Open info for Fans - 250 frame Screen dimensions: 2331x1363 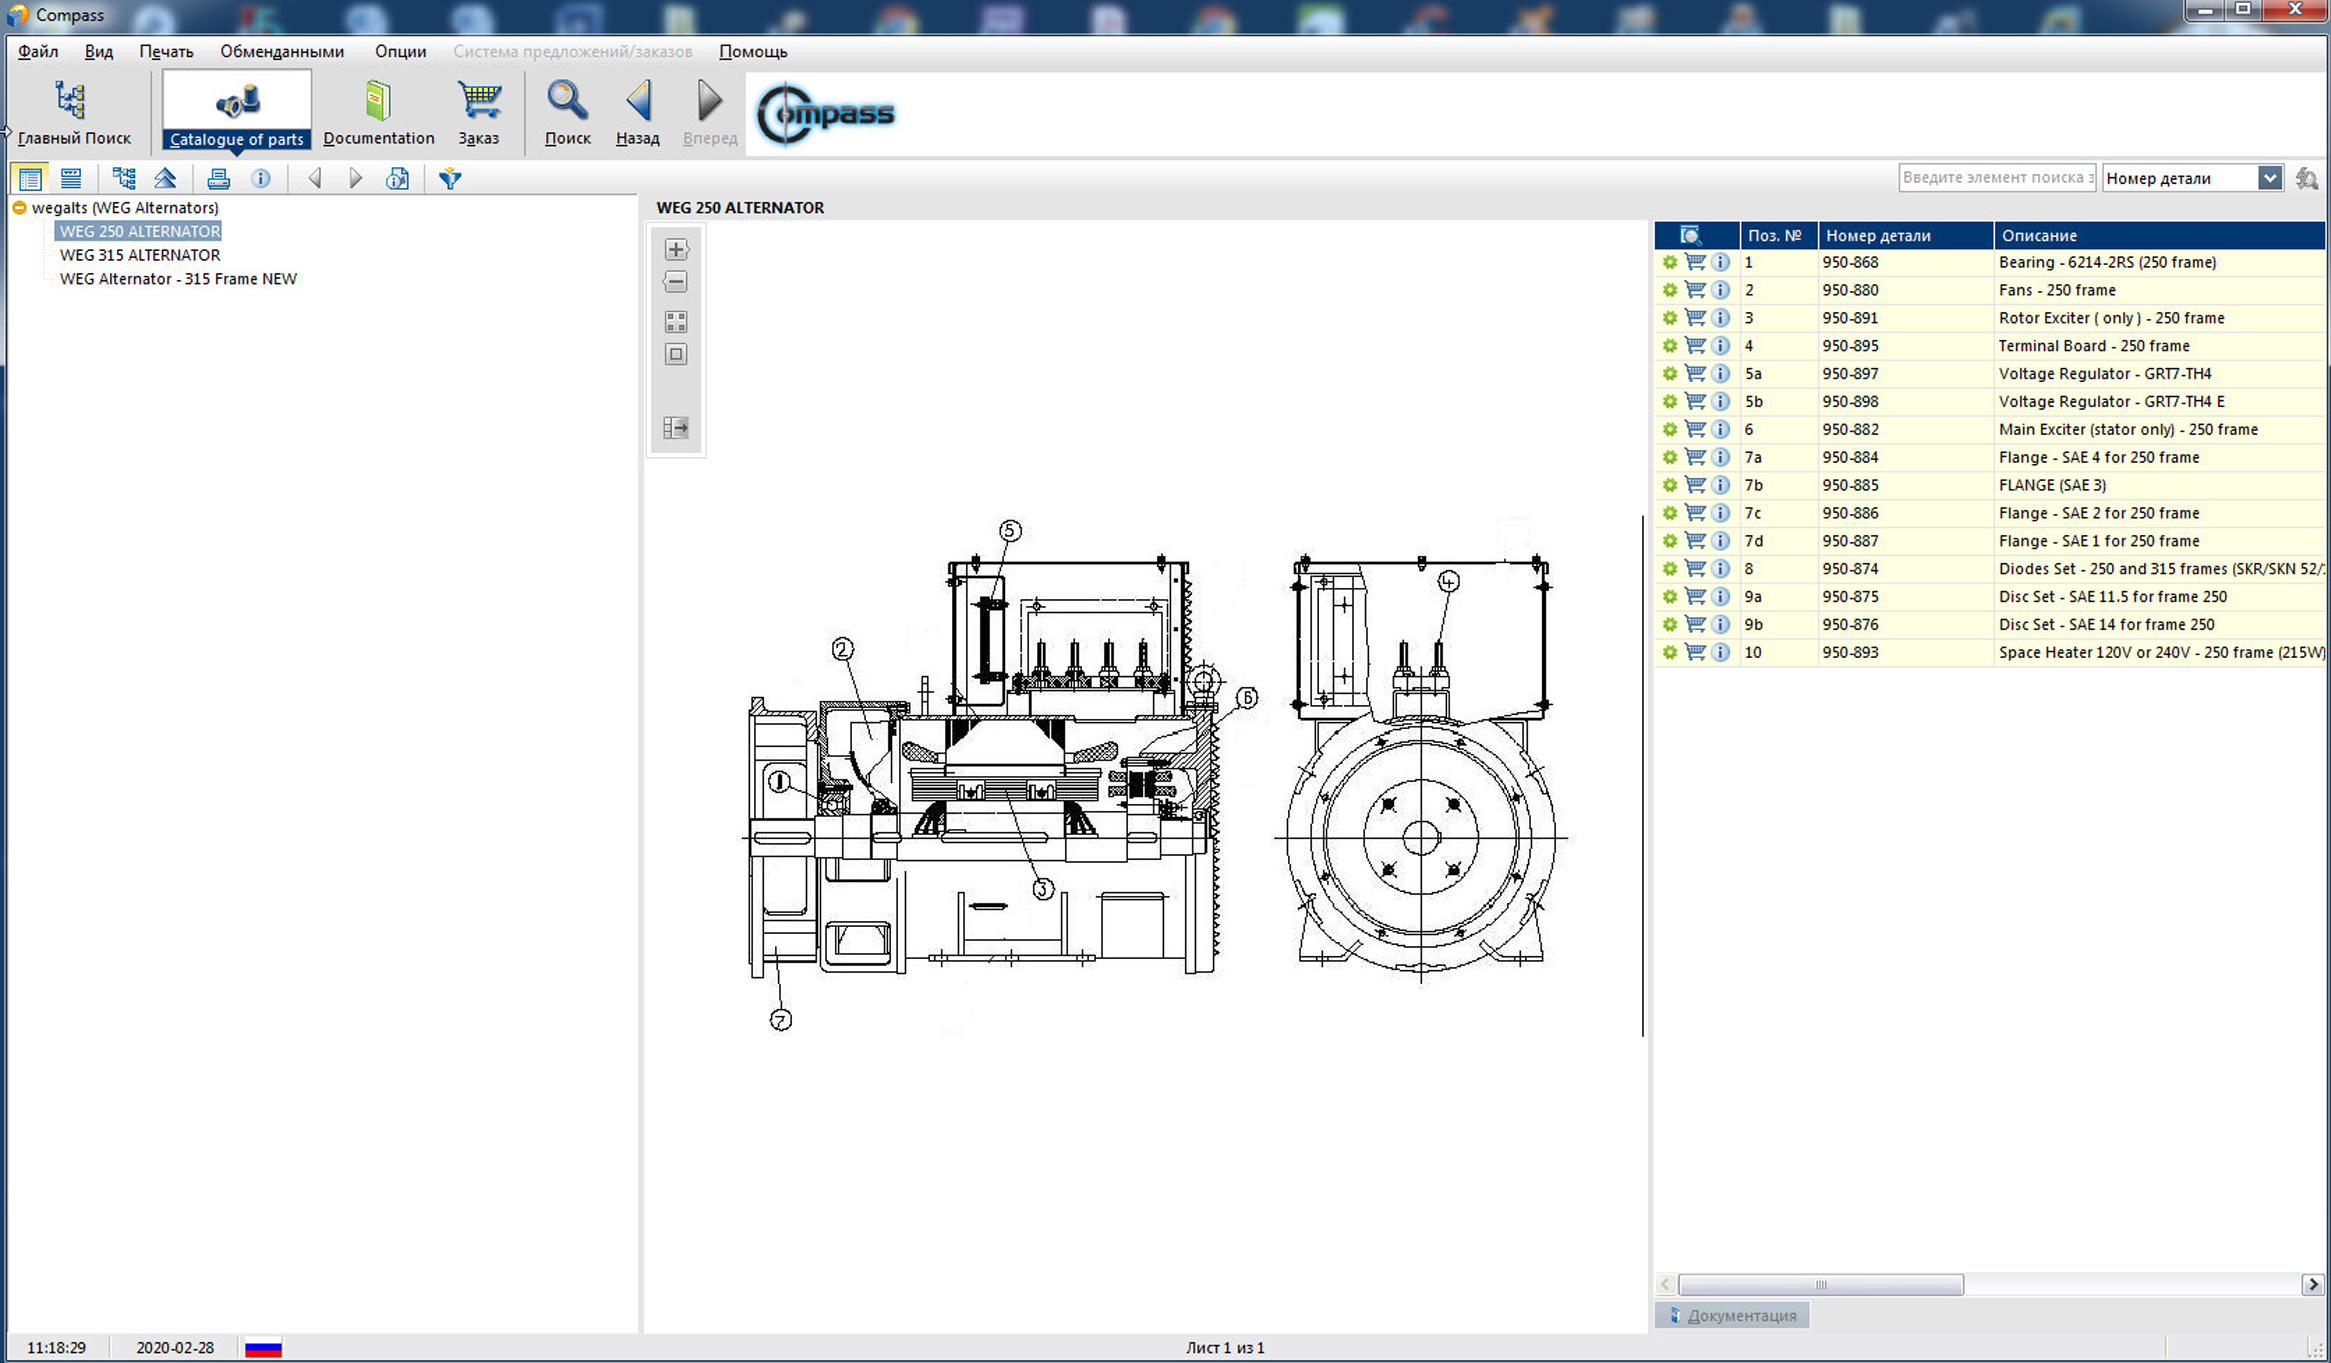(1720, 290)
